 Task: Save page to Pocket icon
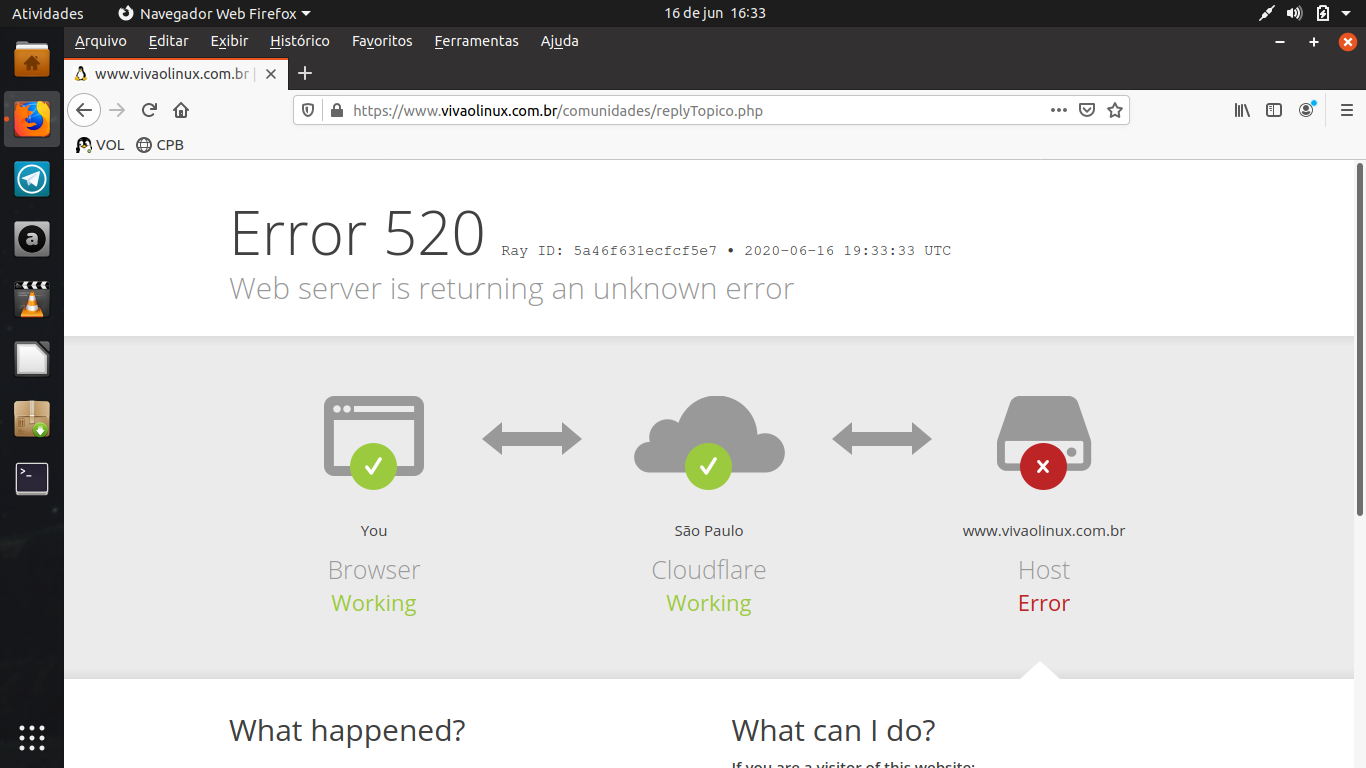[x=1087, y=110]
